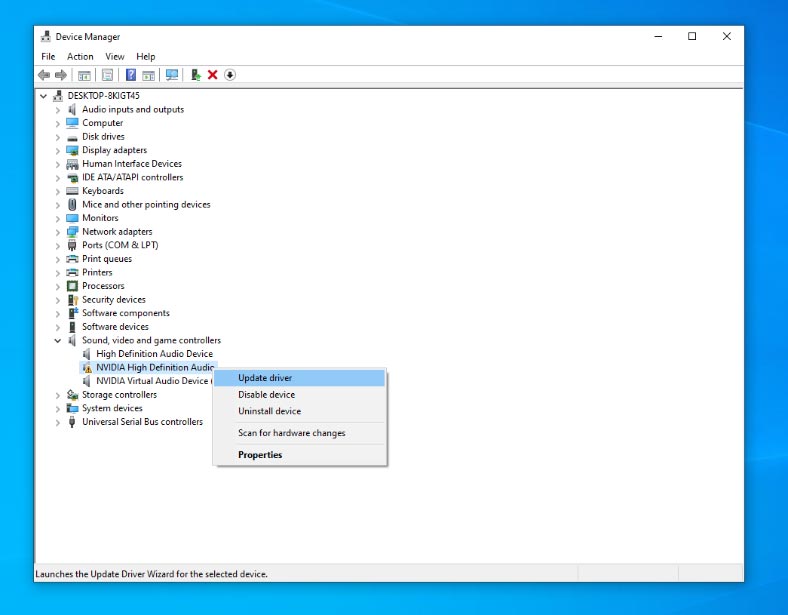Image resolution: width=788 pixels, height=615 pixels.
Task: Click the Disable device down-arrow toolbar icon
Action: coord(230,75)
